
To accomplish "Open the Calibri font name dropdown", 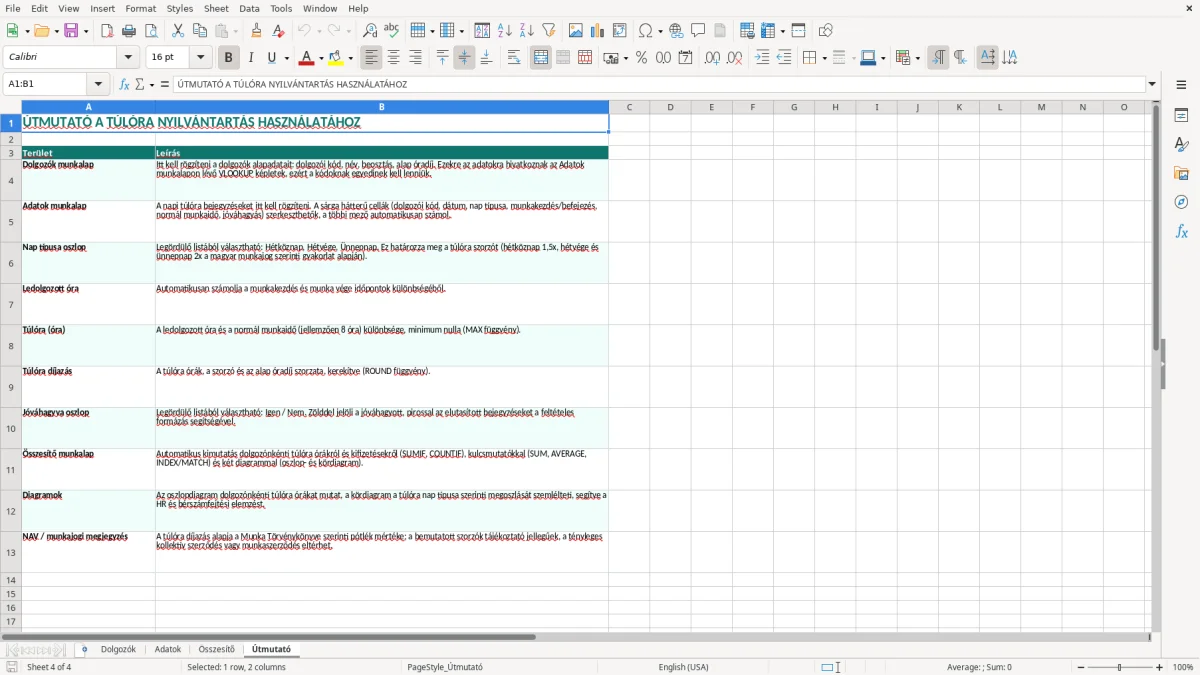I will pyautogui.click(x=128, y=58).
